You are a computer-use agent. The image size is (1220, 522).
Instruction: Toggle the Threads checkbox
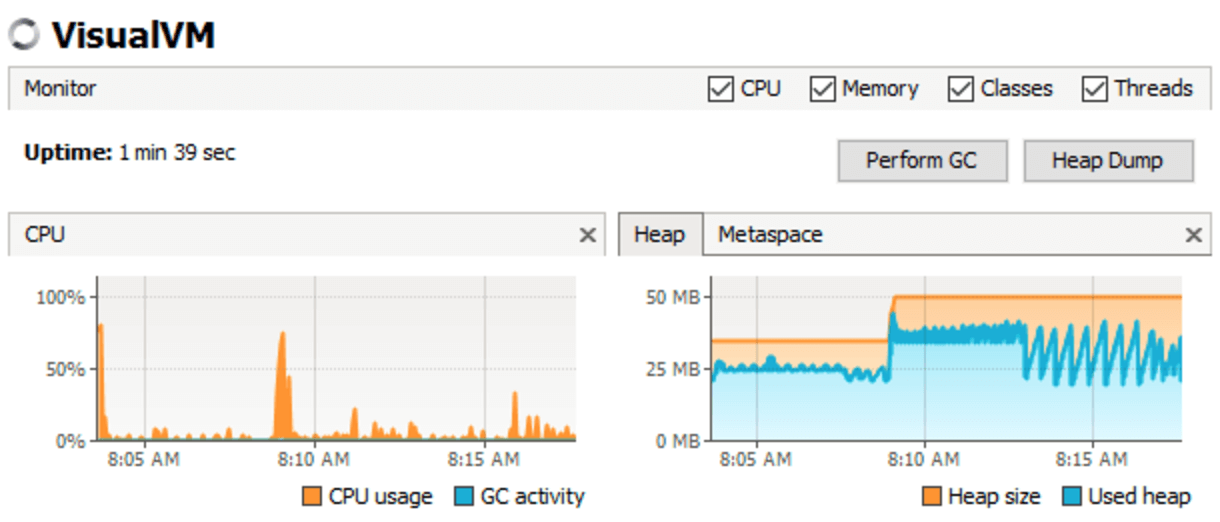[1095, 89]
